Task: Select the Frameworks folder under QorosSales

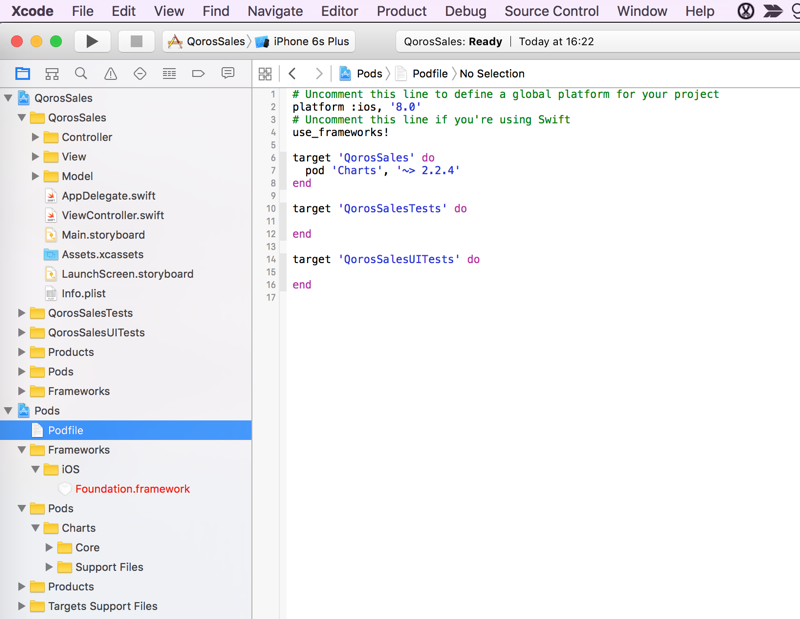Action: (x=79, y=391)
